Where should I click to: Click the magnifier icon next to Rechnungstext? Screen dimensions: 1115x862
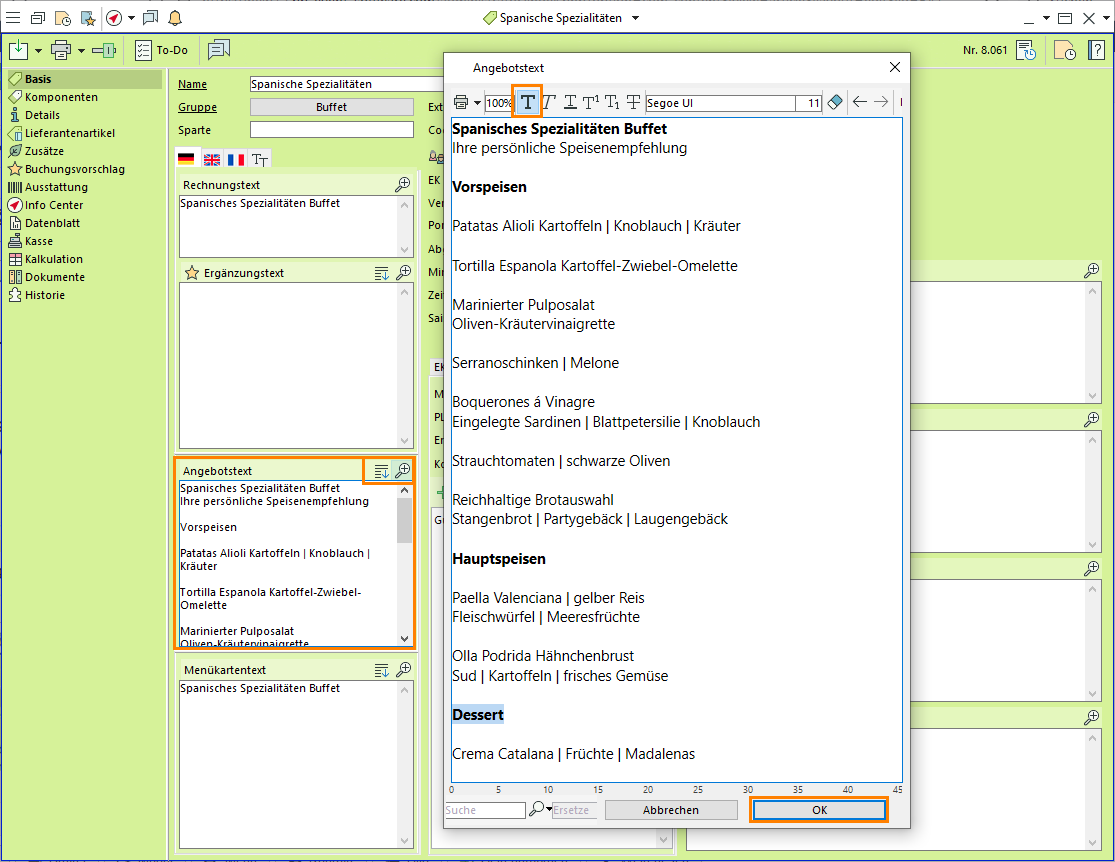(x=402, y=184)
